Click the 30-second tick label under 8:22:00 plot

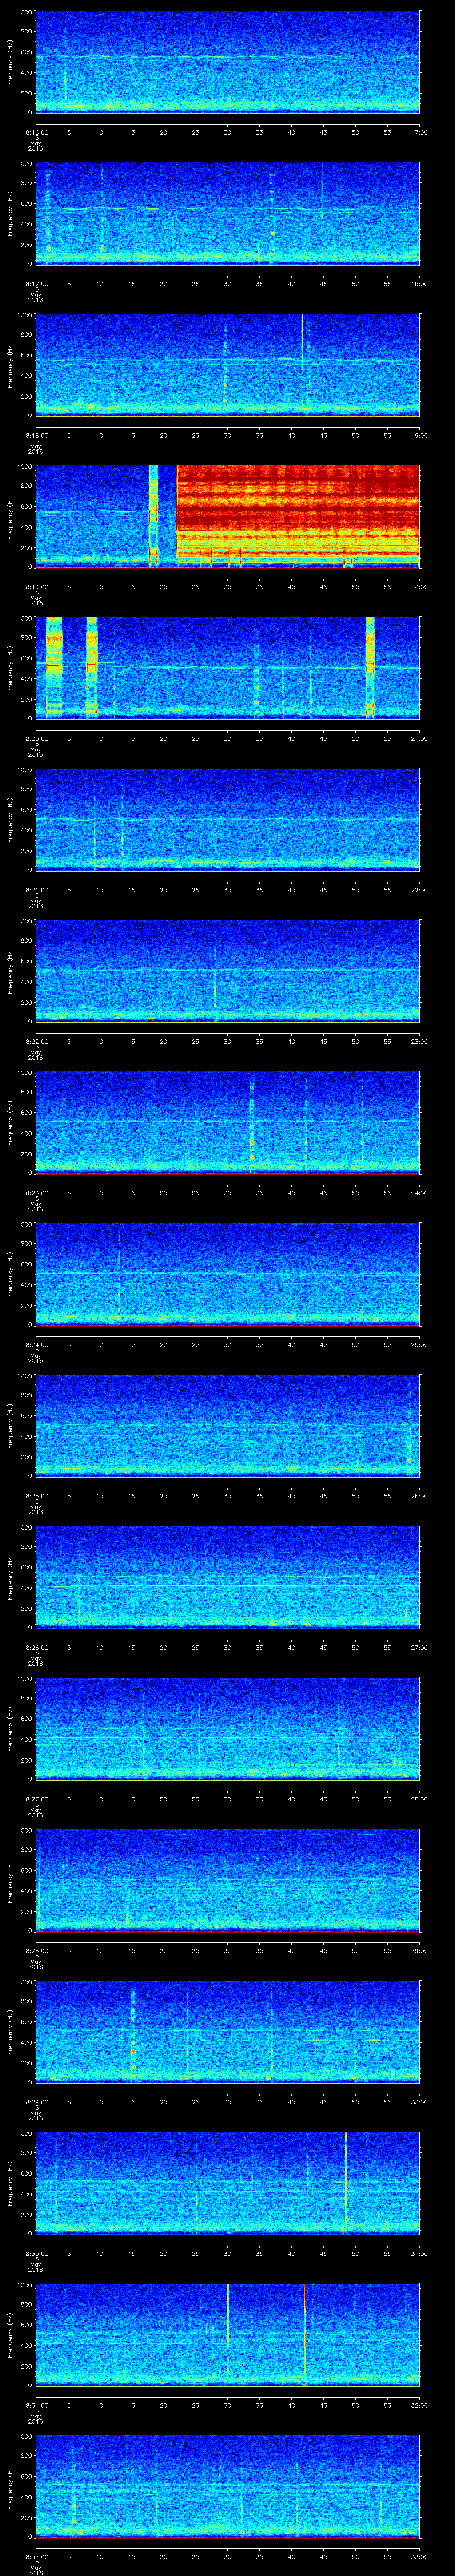(x=227, y=1041)
